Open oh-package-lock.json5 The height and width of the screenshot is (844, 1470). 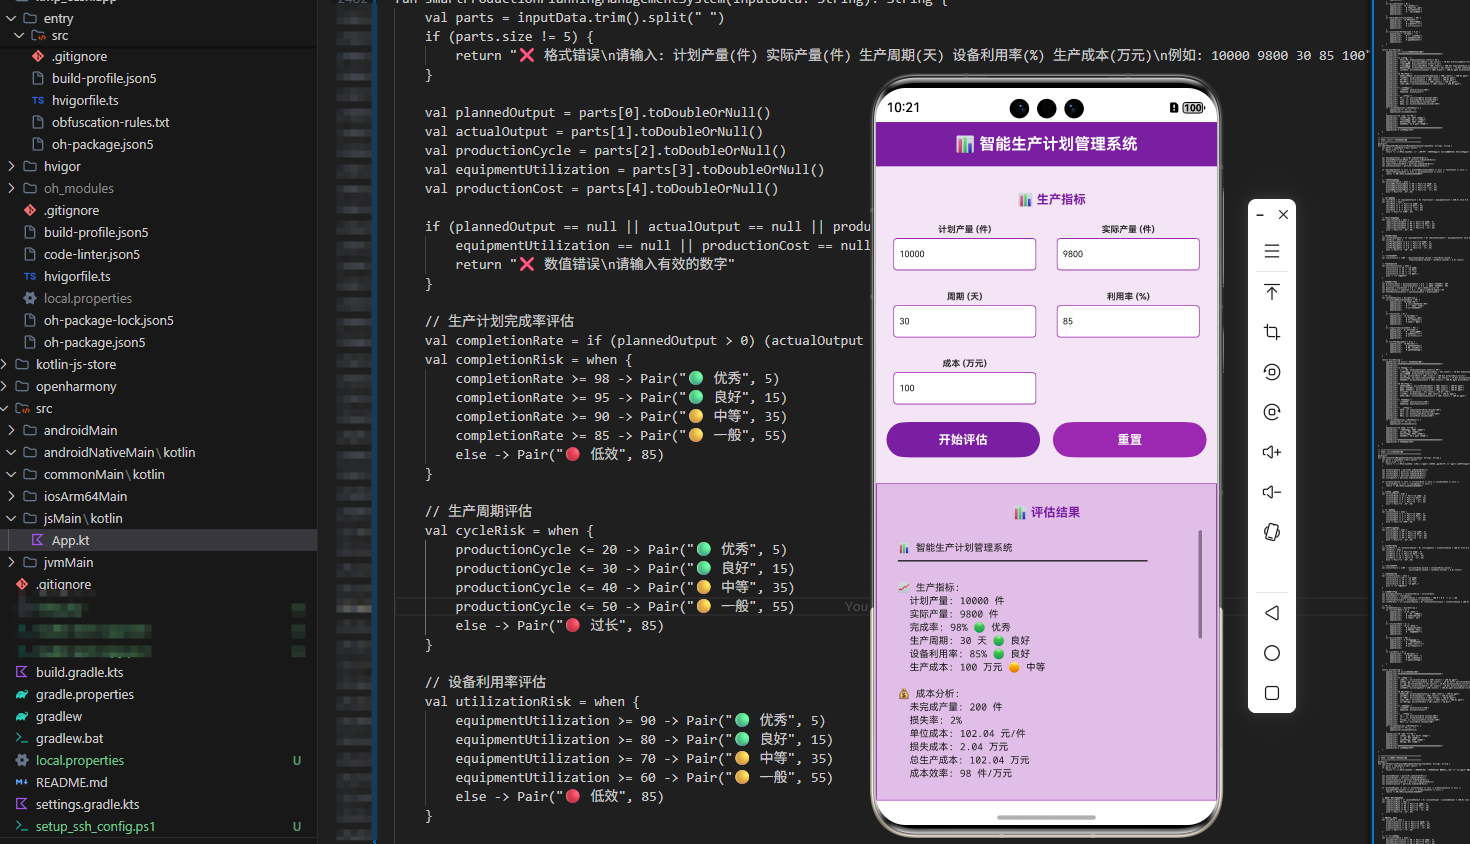pos(108,320)
